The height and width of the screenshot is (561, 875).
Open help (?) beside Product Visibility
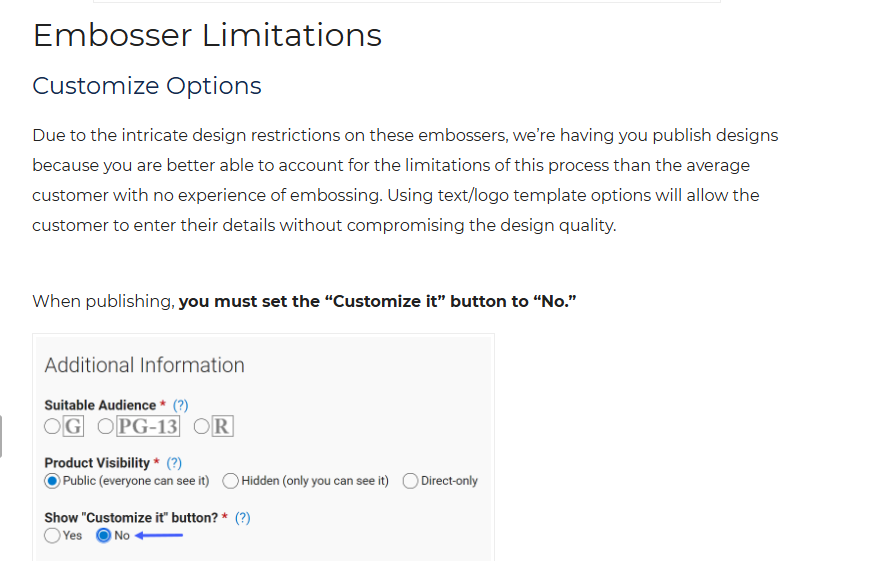(x=174, y=463)
